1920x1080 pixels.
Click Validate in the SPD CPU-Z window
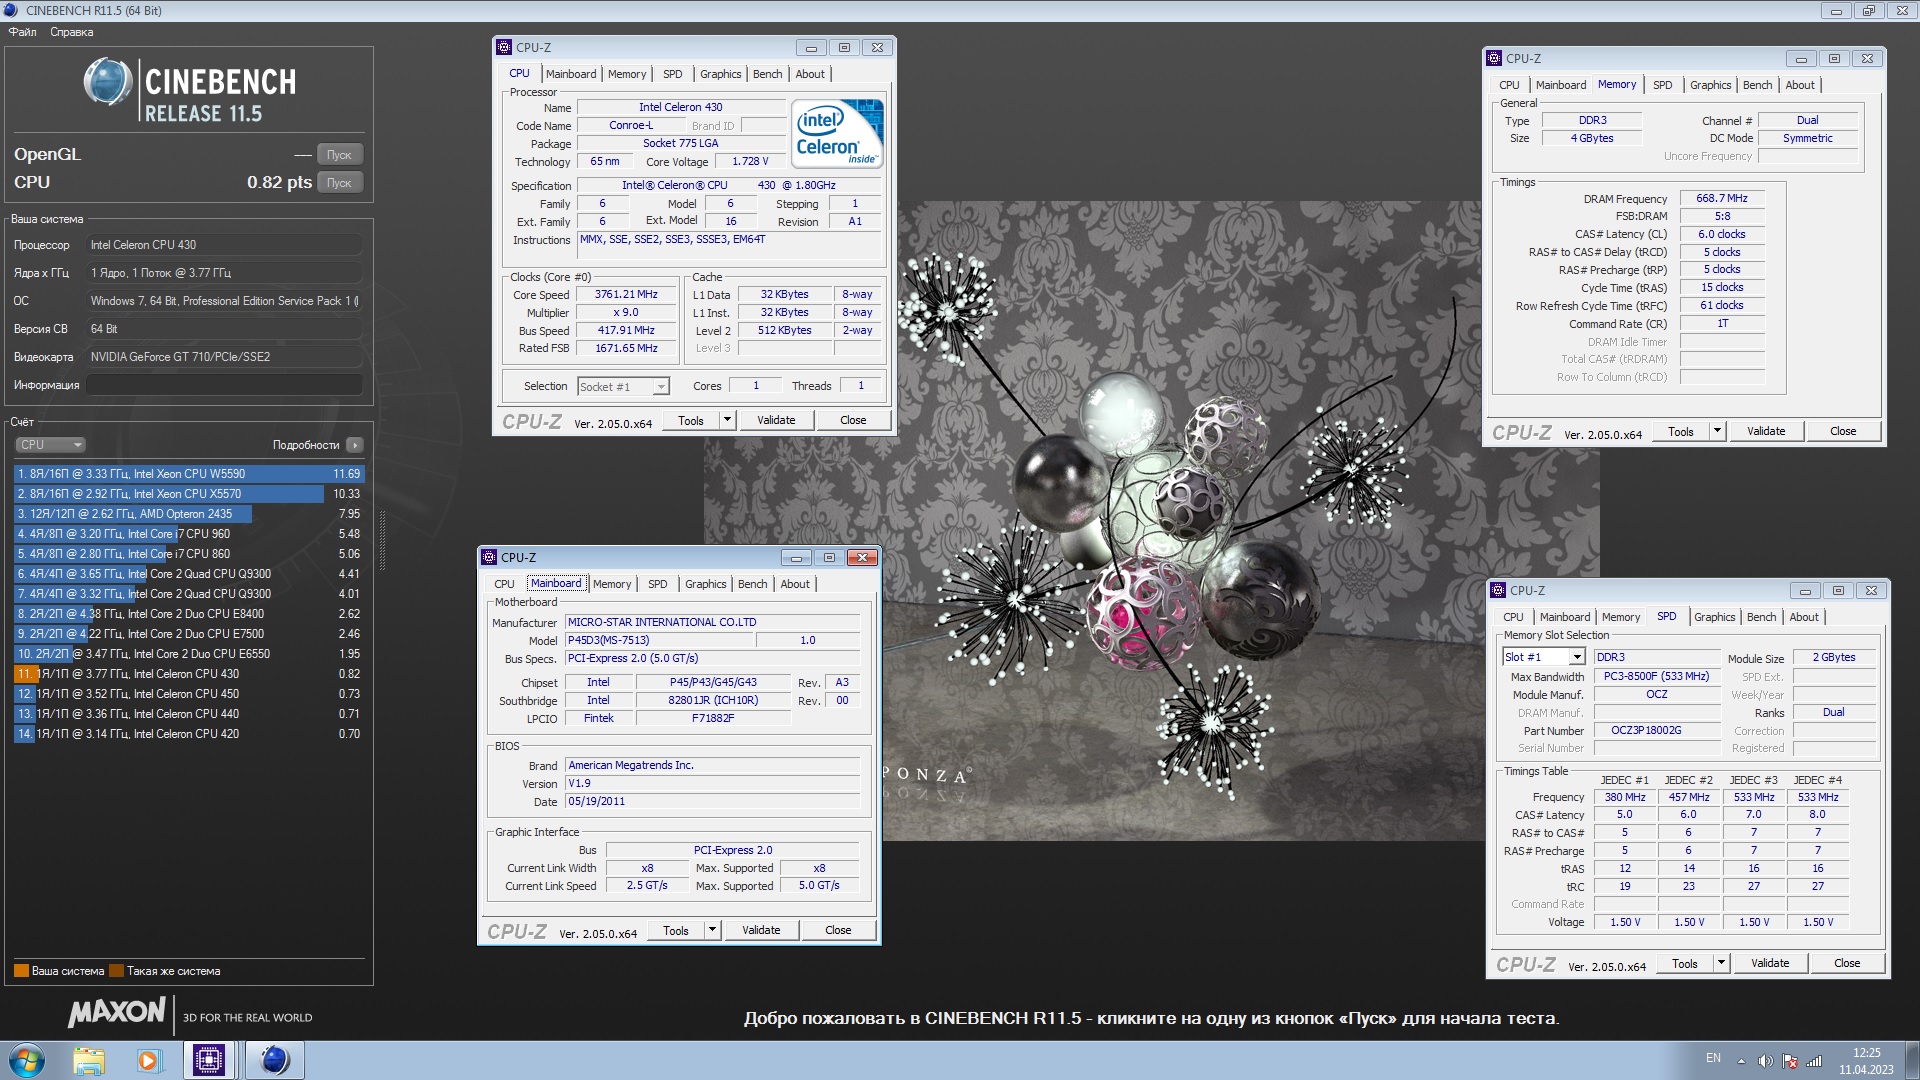tap(1770, 964)
